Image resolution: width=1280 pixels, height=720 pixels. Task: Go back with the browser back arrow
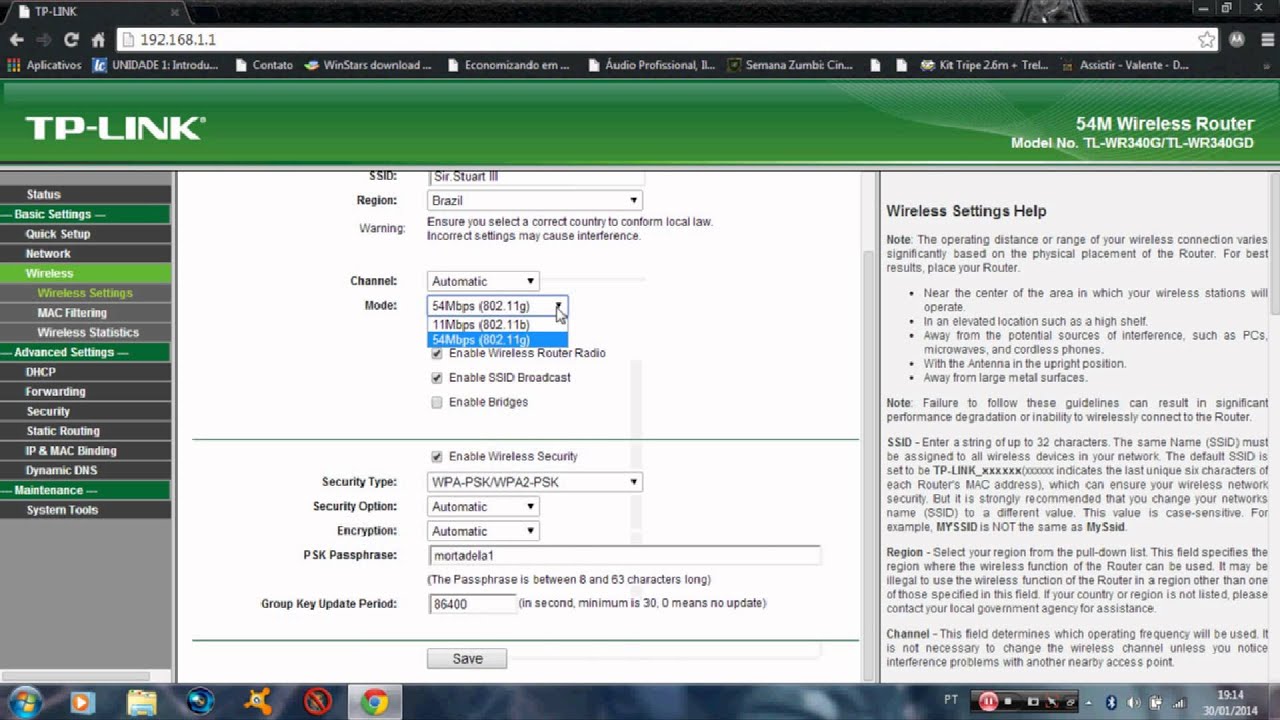[x=16, y=40]
